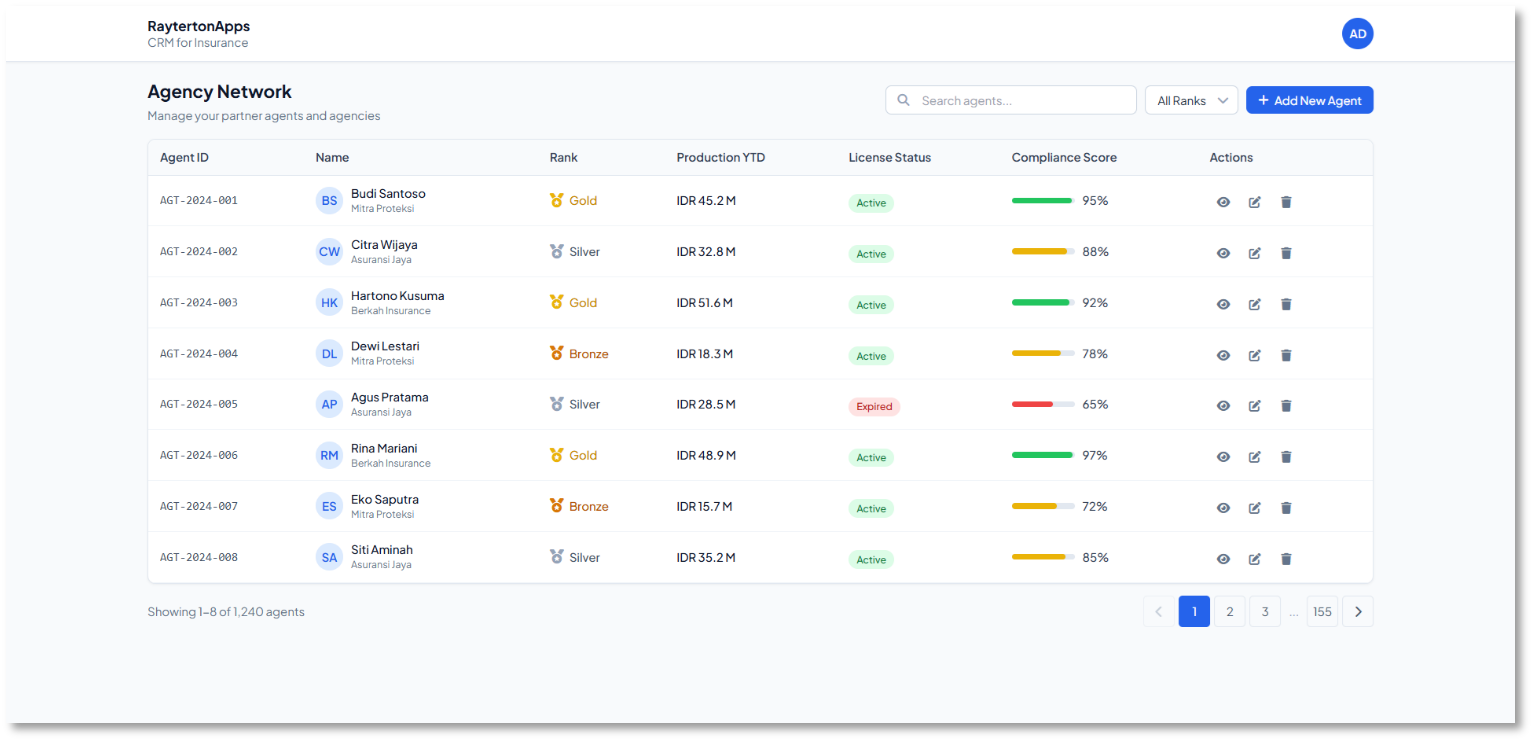The height and width of the screenshot is (742, 1534).
Task: View Eko Saputra with eye icon
Action: (x=1222, y=508)
